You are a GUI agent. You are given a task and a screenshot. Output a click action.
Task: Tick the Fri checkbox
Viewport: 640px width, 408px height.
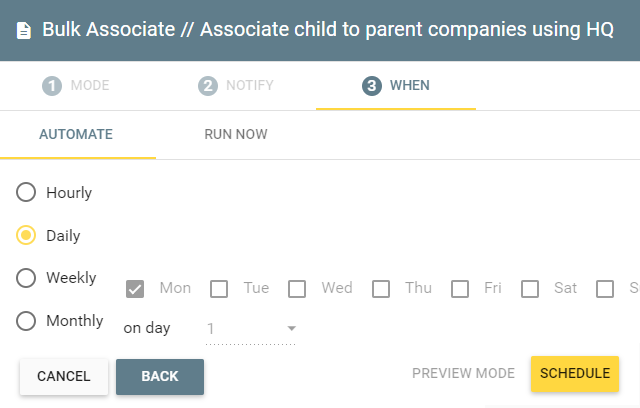tap(460, 289)
